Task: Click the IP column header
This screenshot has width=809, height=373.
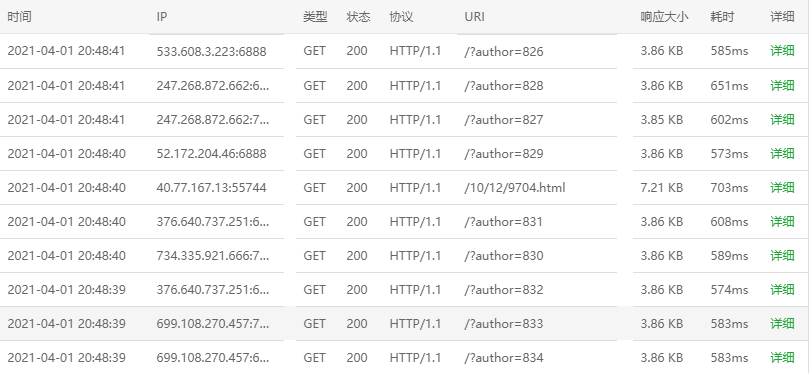Action: pos(161,17)
